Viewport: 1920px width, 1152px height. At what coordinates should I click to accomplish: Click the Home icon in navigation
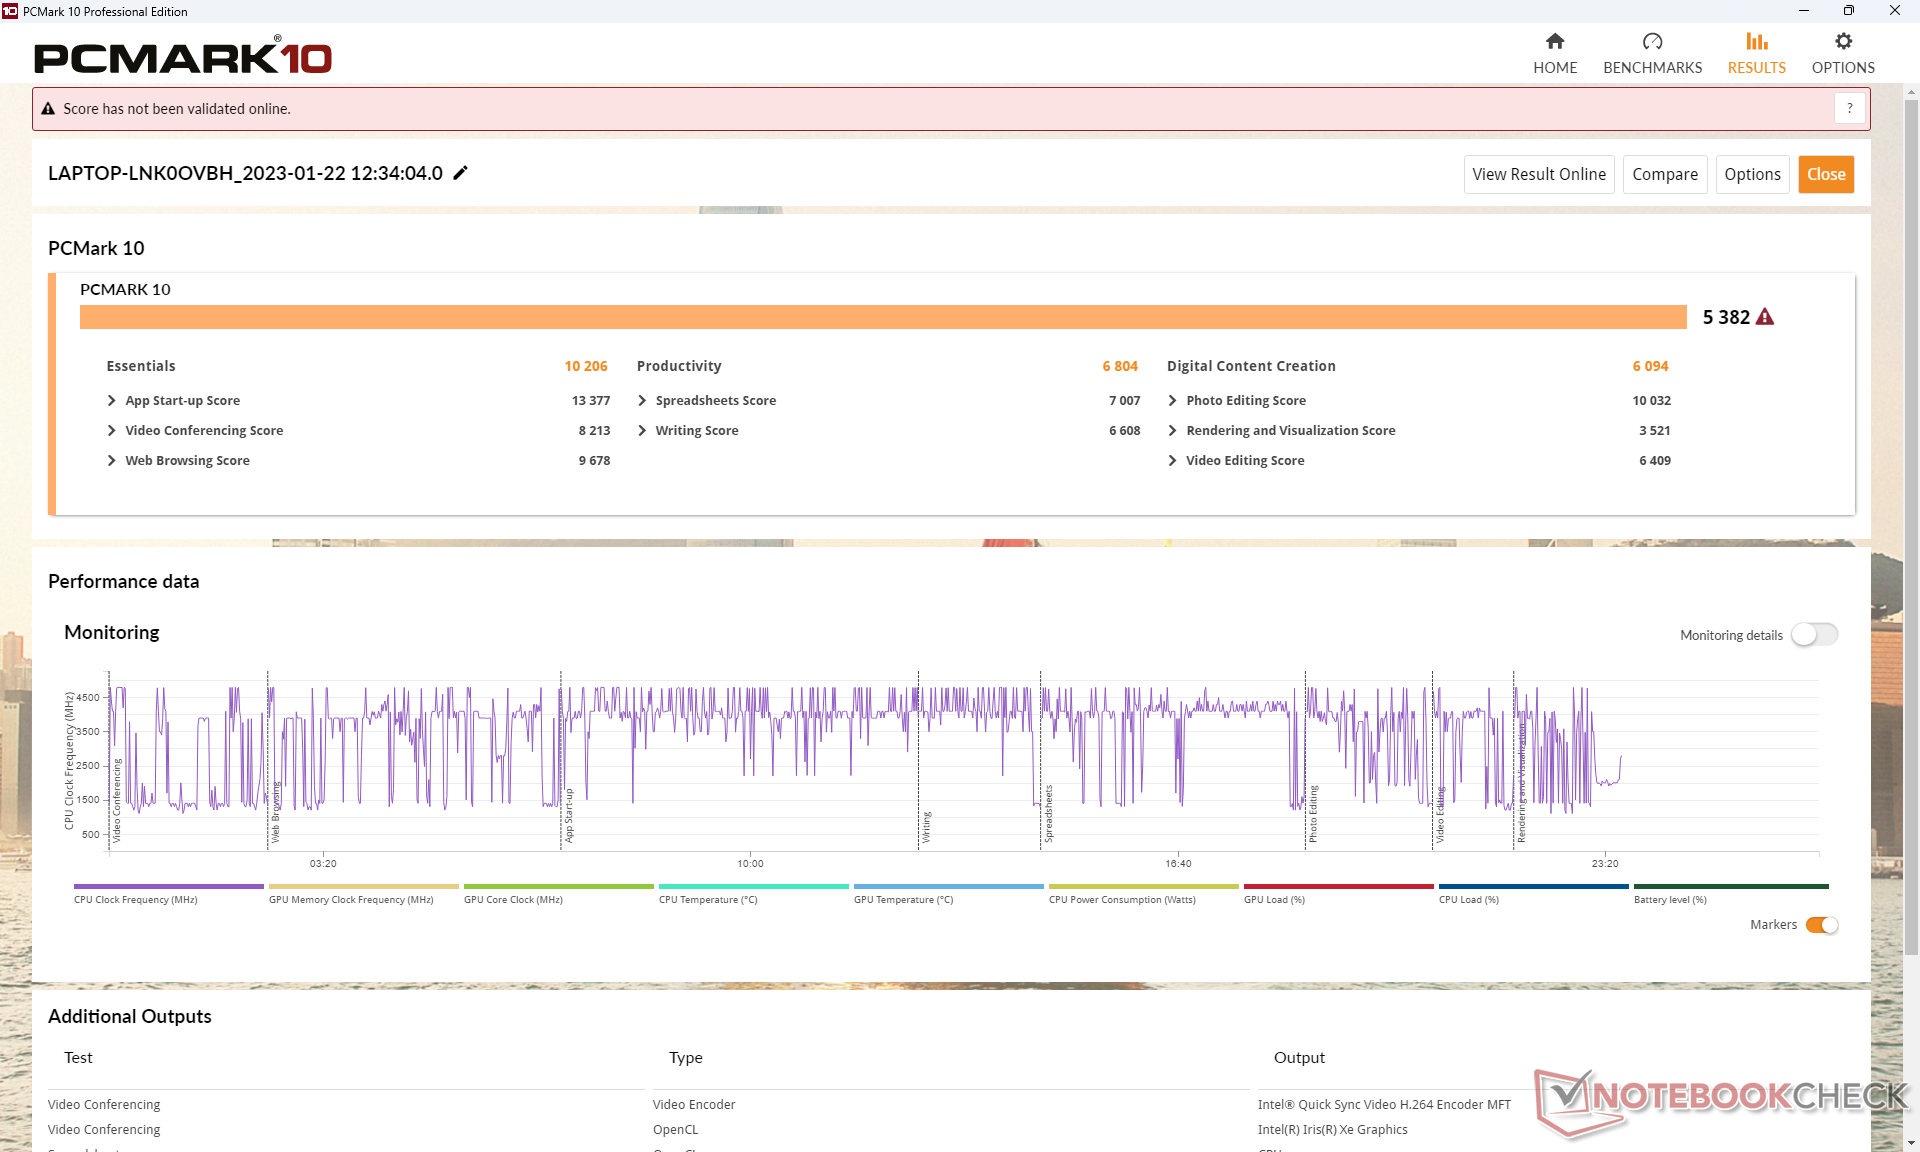coord(1554,42)
